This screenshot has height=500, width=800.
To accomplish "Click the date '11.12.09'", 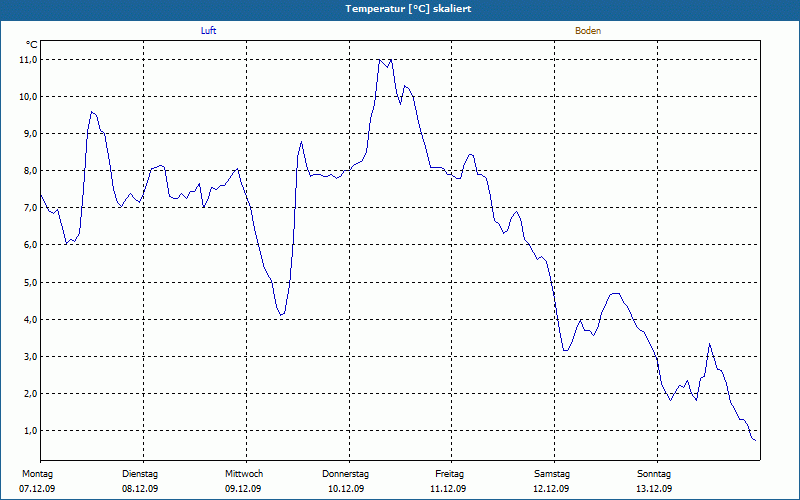I will [x=448, y=489].
